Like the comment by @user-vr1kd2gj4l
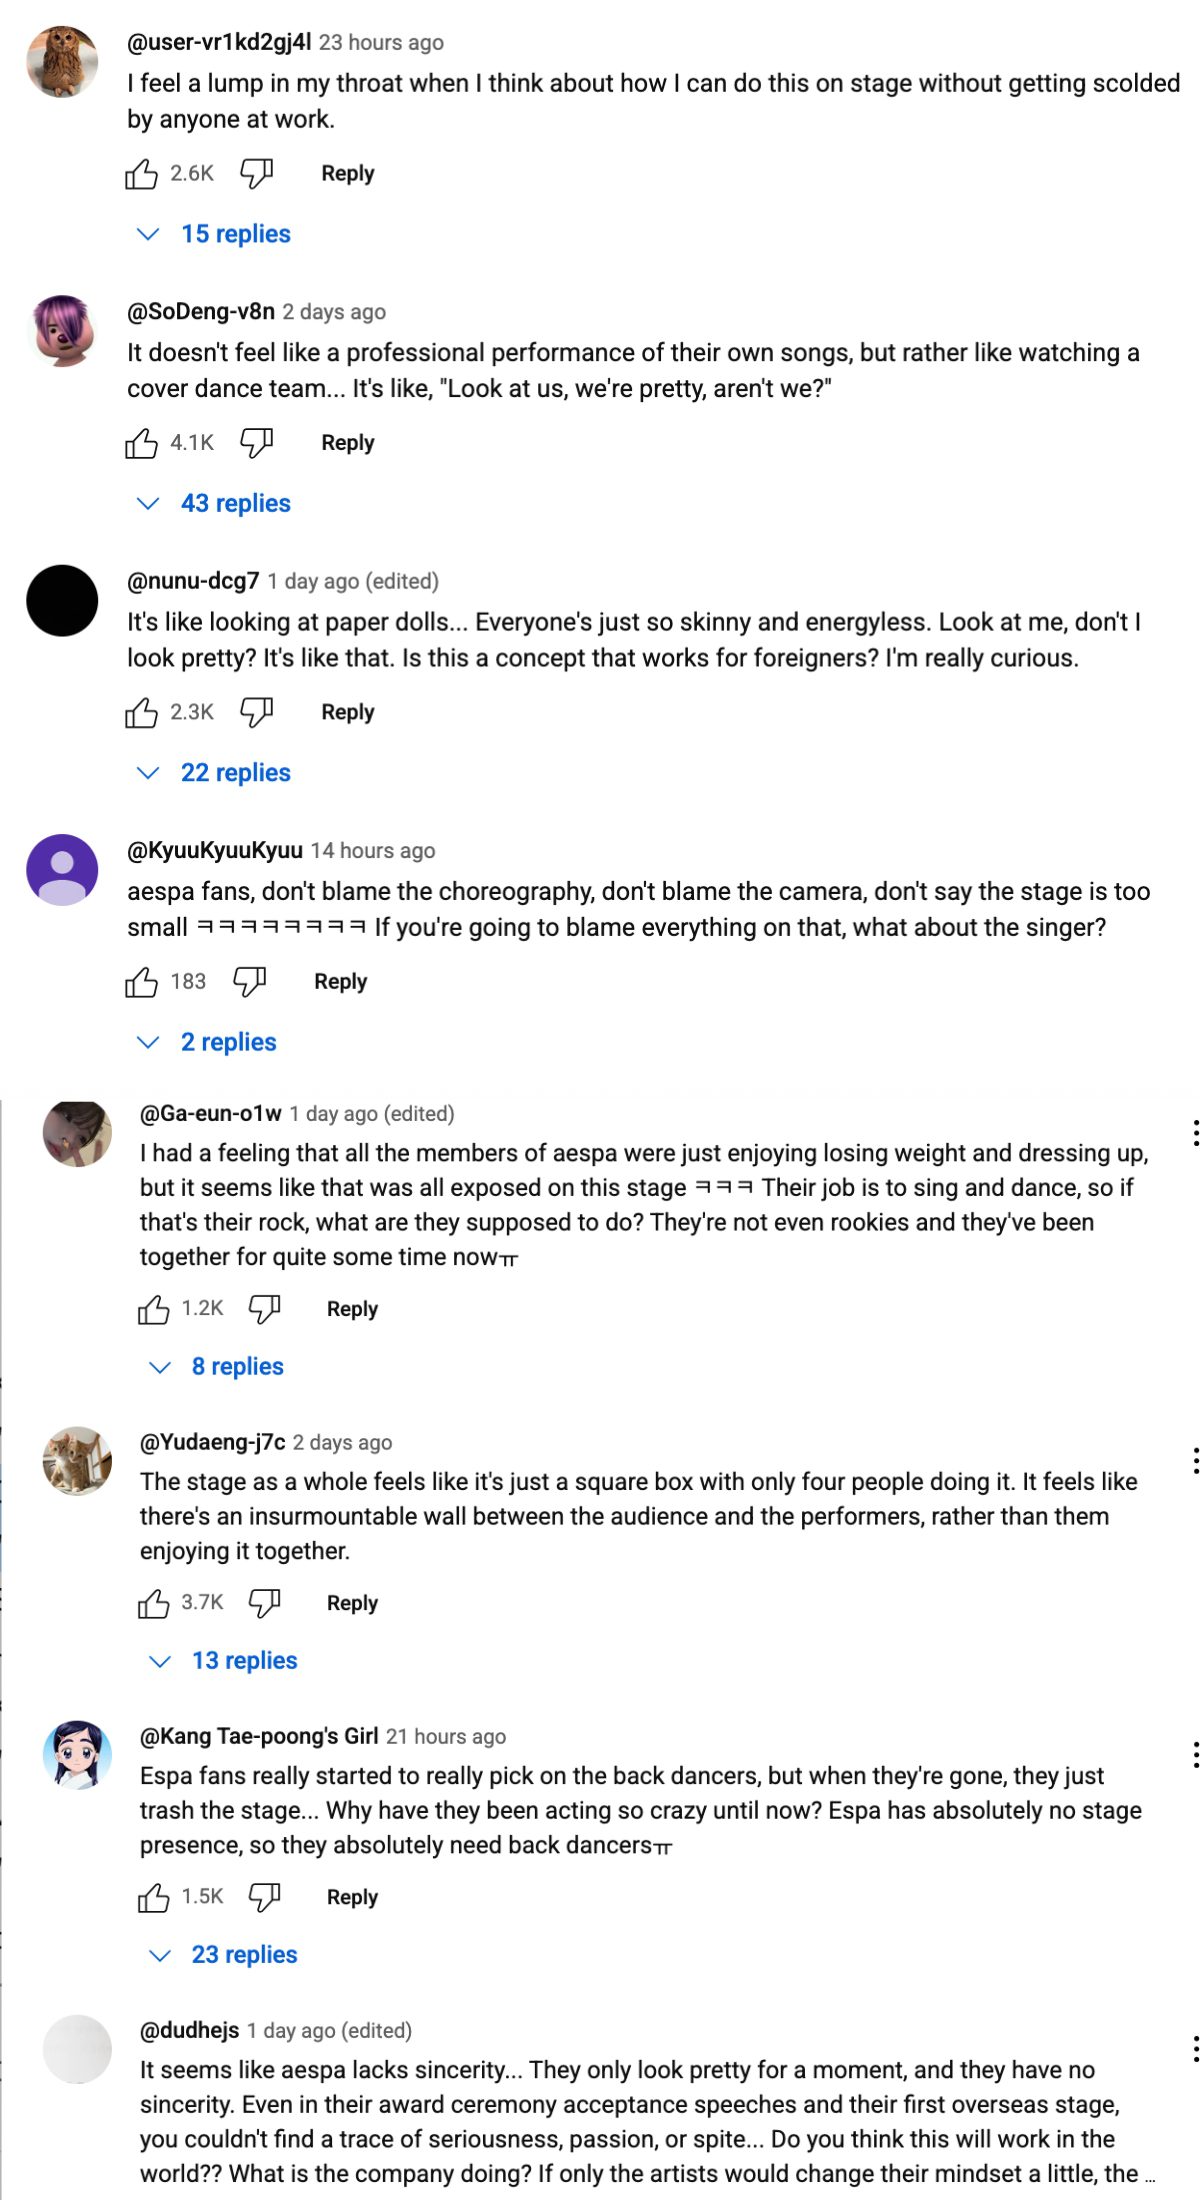Viewport: 1200px width, 2200px height. (x=141, y=174)
